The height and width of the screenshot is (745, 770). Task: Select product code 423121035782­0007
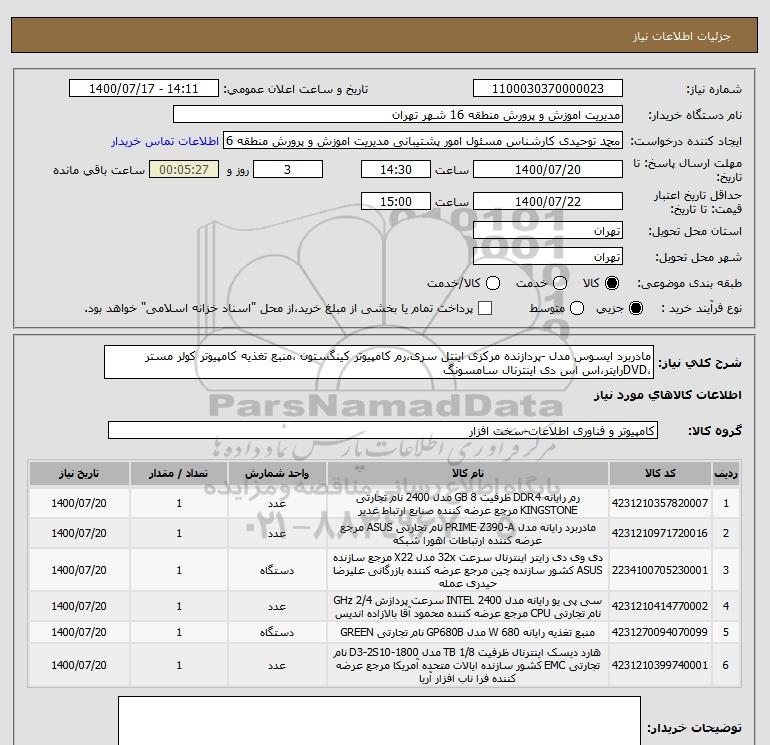tap(660, 503)
